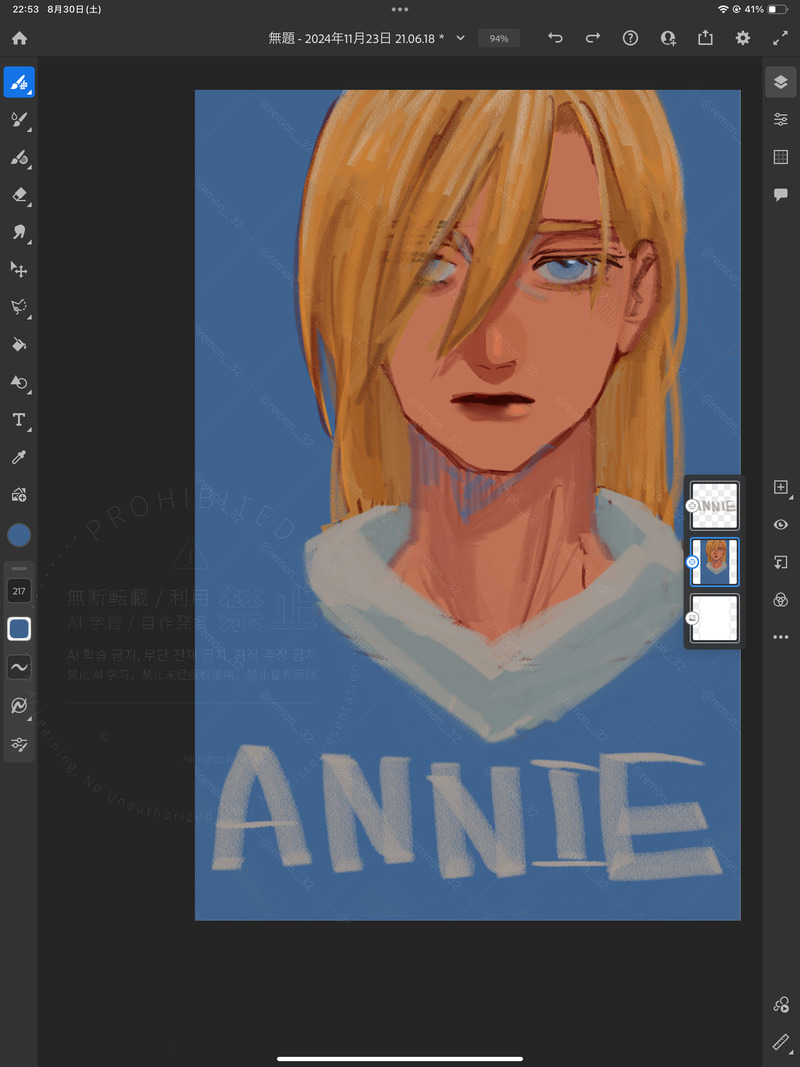
Task: Select the Paint Bucket fill tool
Action: click(x=19, y=345)
